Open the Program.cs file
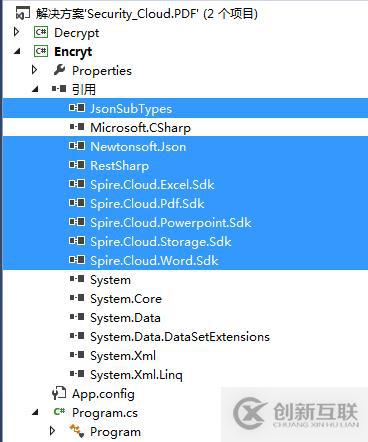368x442 pixels. [105, 413]
